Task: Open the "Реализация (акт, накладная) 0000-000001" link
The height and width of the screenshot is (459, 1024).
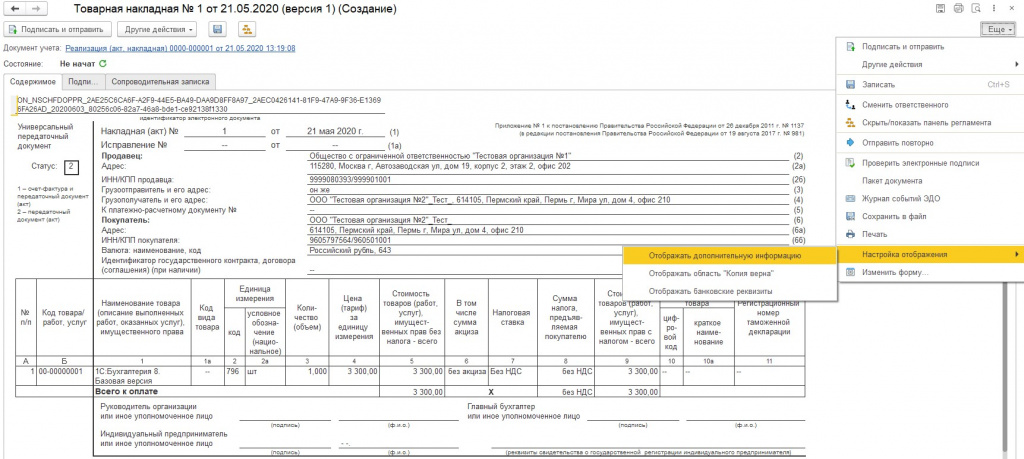Action: (181, 48)
